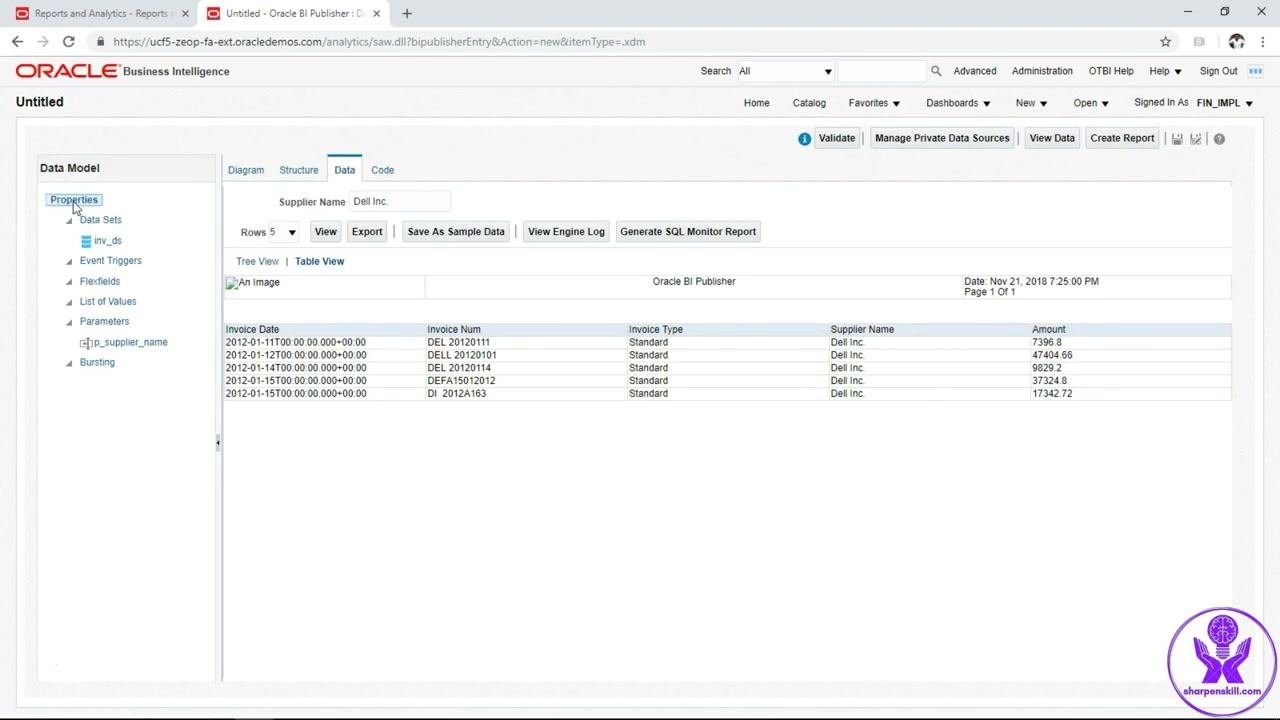1280x720 pixels.
Task: Open the help question mark icon
Action: 1219,139
